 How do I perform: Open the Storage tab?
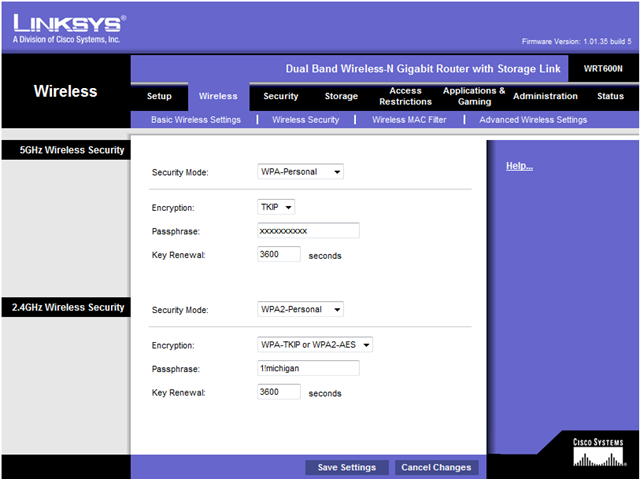(341, 96)
